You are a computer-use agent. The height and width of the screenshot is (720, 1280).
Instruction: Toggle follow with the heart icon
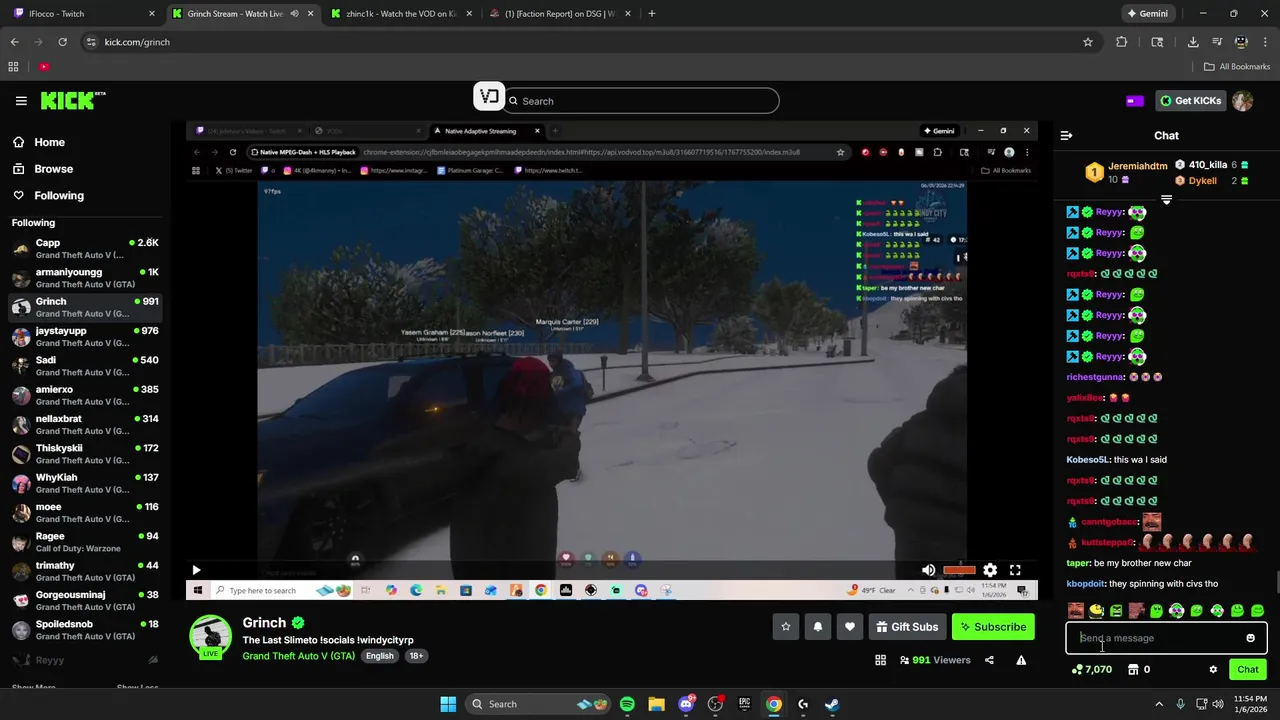850,627
